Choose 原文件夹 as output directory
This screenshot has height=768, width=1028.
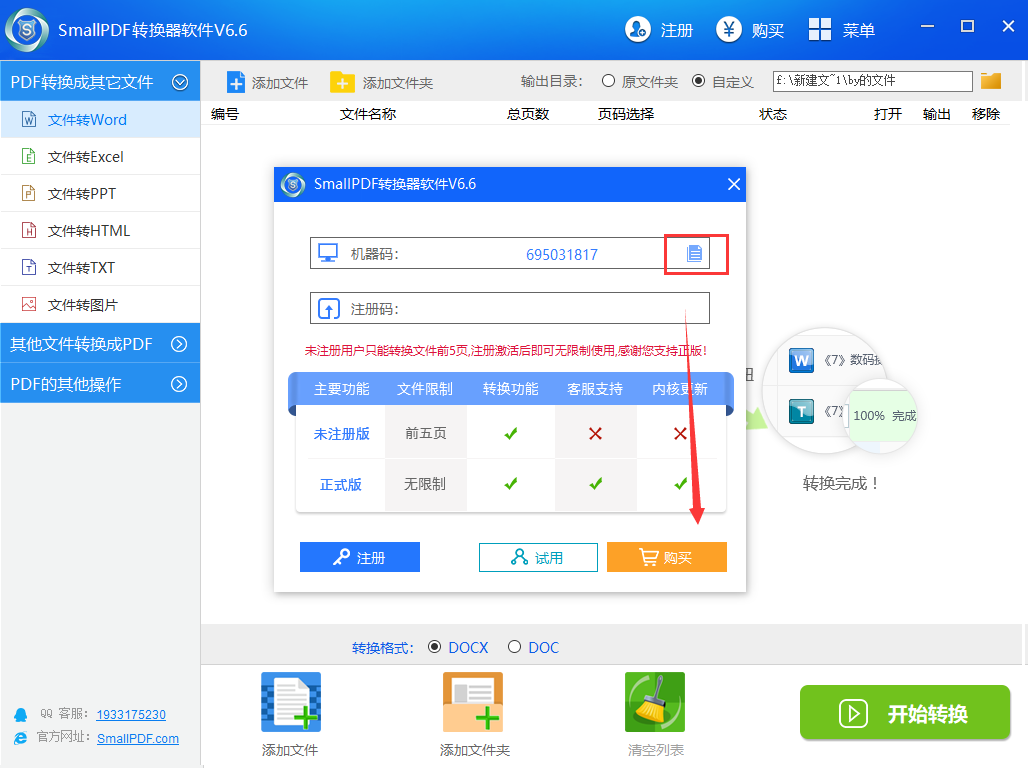click(608, 82)
